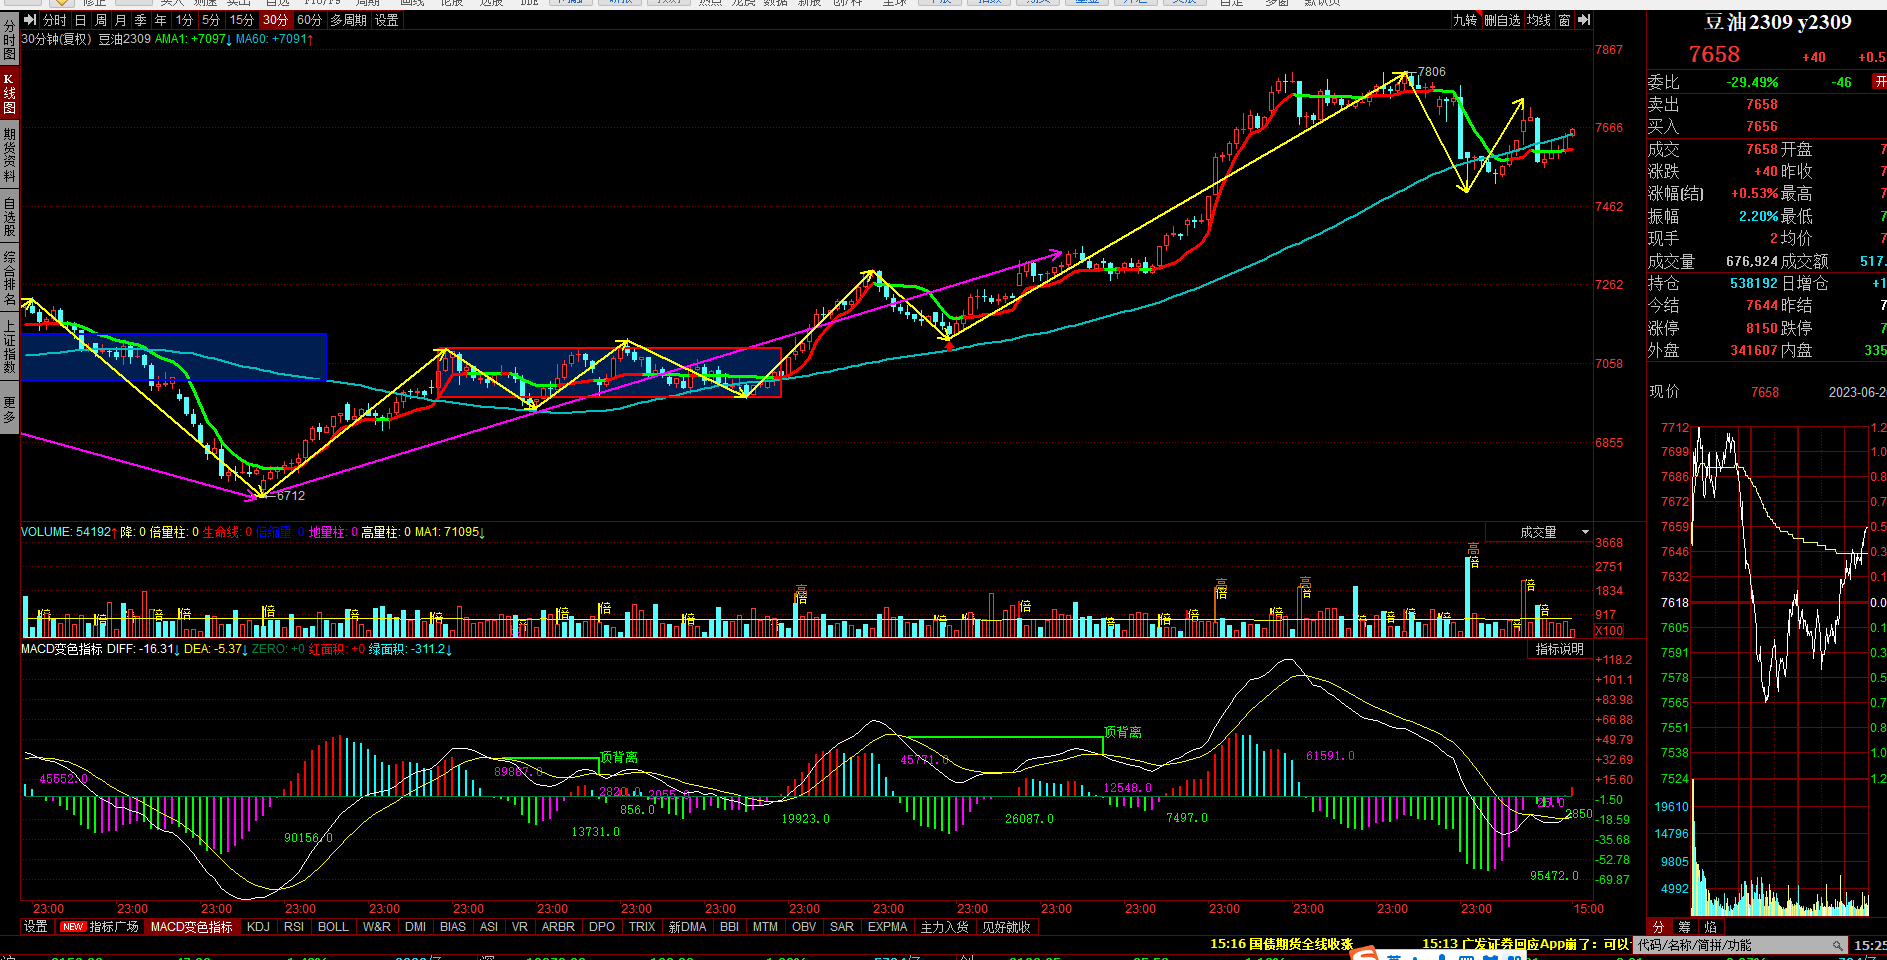Select the 焰 tab under mini chart
This screenshot has width=1887, height=960.
coord(1710,927)
